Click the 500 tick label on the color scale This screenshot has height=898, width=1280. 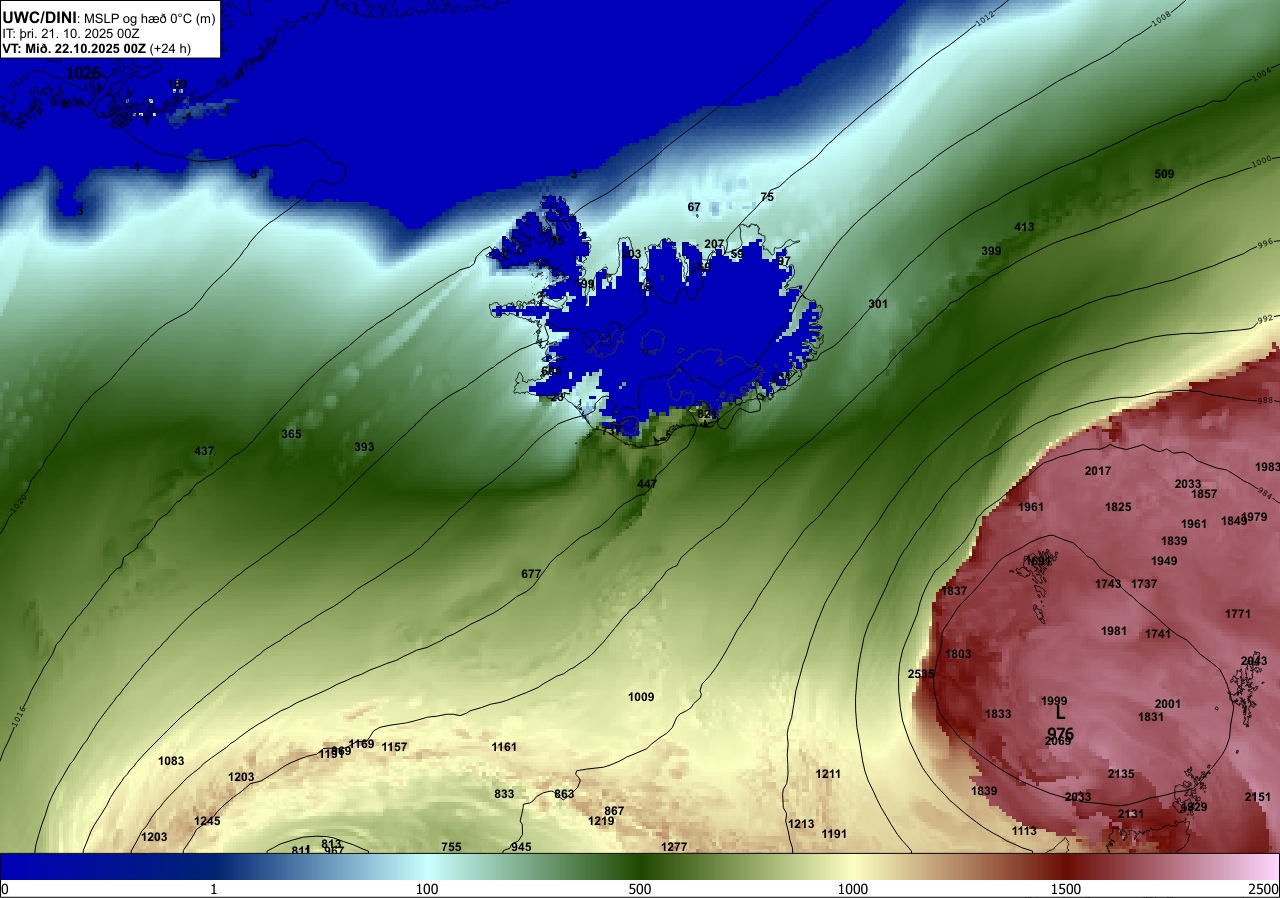(640, 889)
